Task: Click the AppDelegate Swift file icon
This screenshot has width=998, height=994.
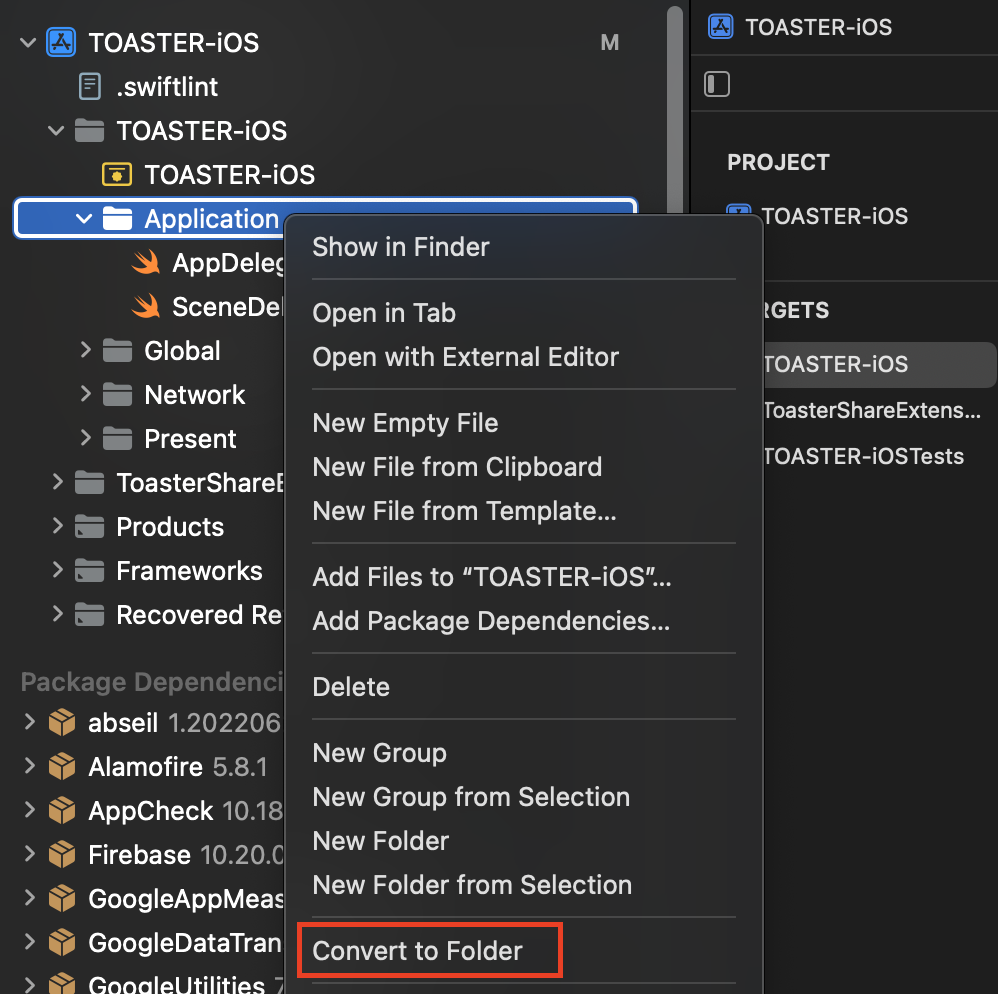Action: pyautogui.click(x=146, y=262)
